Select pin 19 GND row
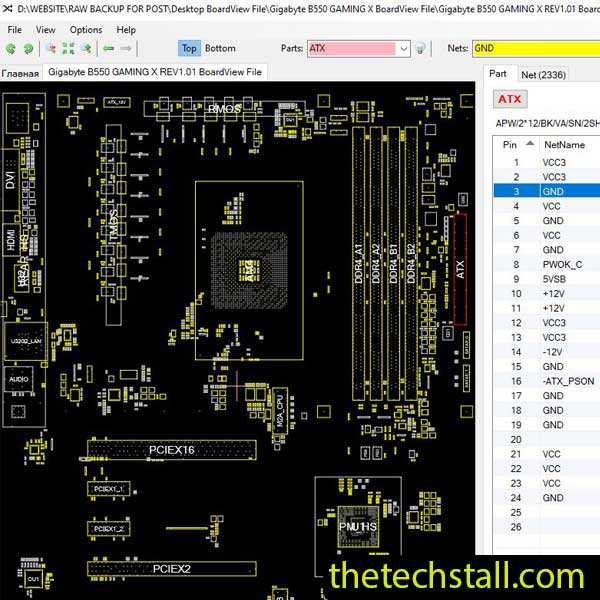Image resolution: width=600 pixels, height=600 pixels. 547,425
